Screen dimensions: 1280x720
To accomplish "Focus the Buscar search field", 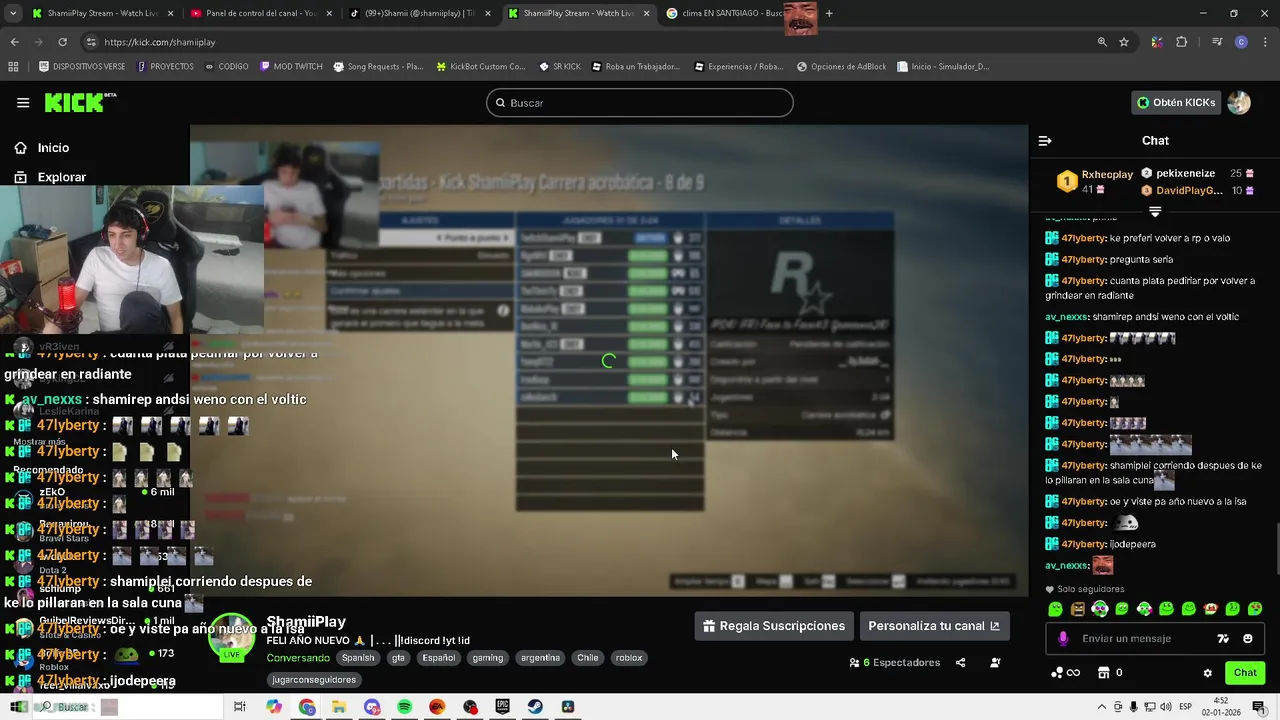I will tap(640, 103).
